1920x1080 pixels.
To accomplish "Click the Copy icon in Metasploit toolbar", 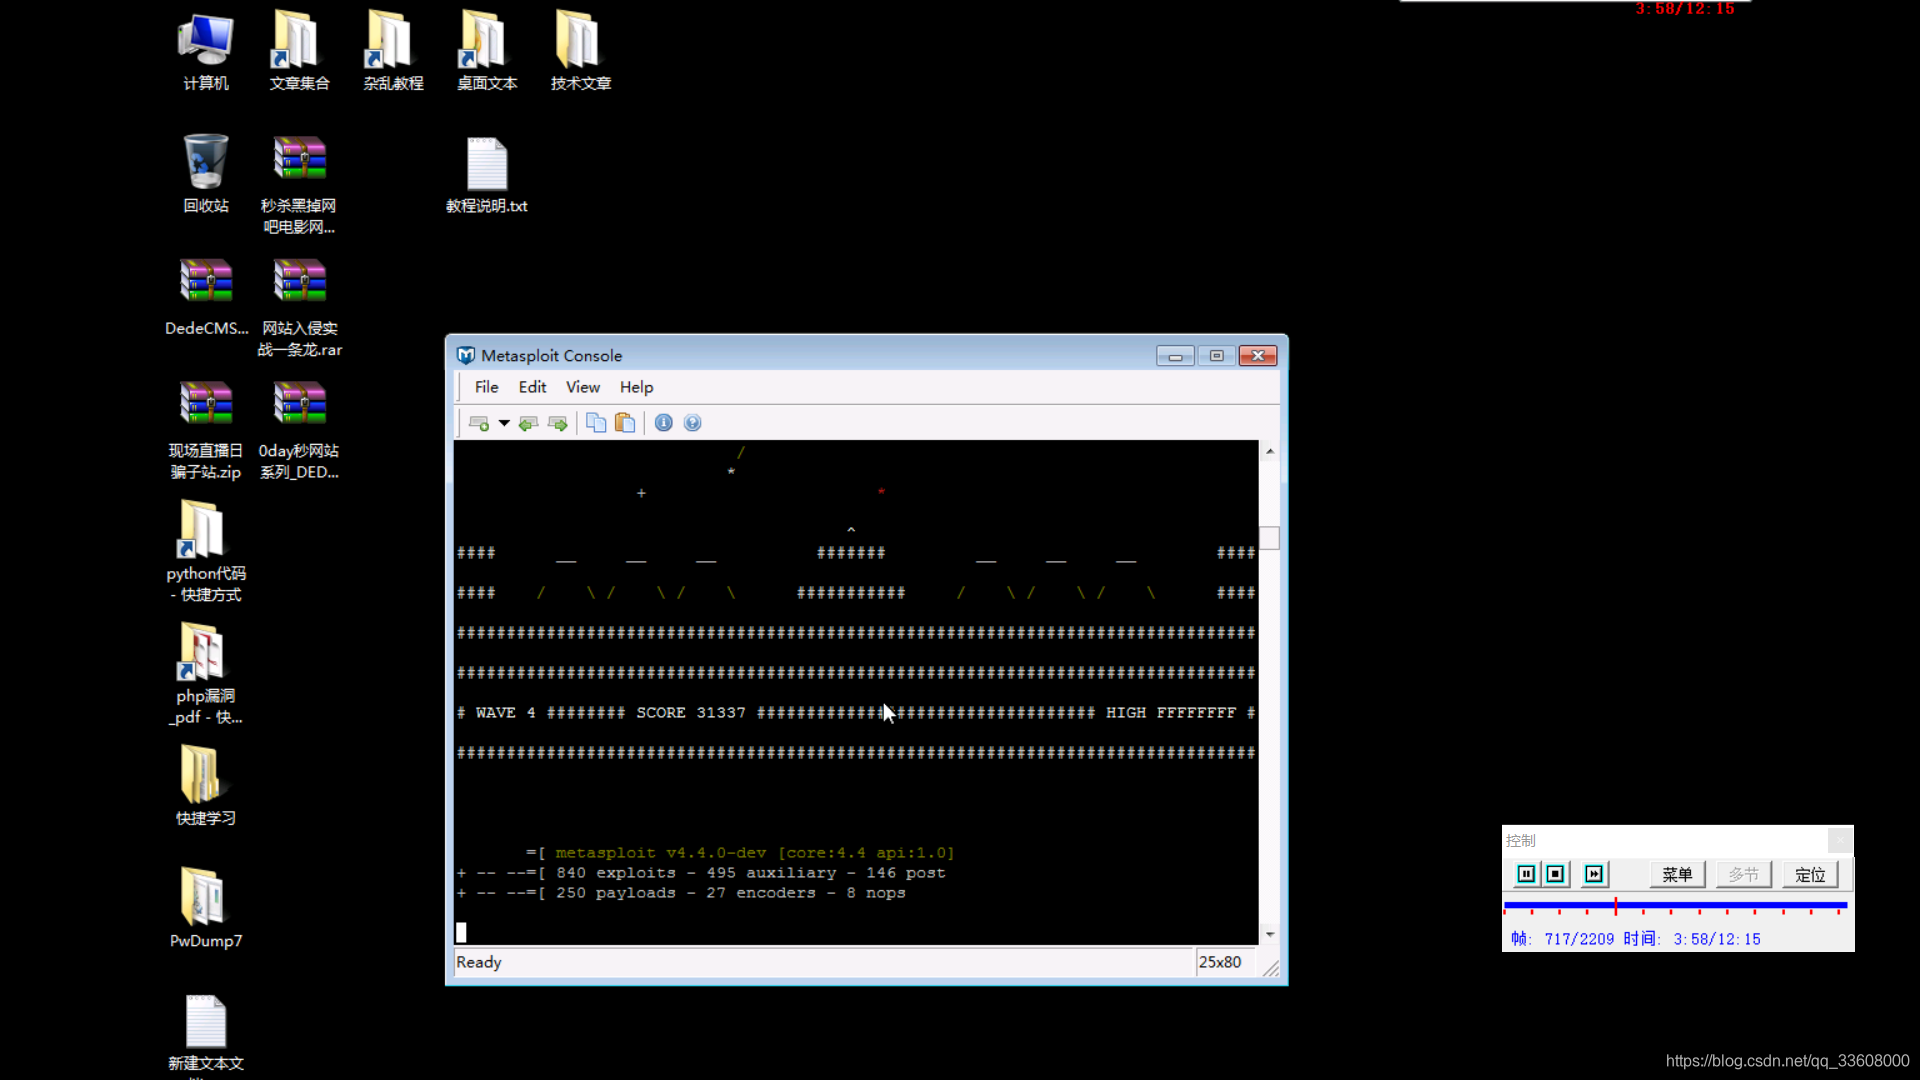I will [x=596, y=423].
